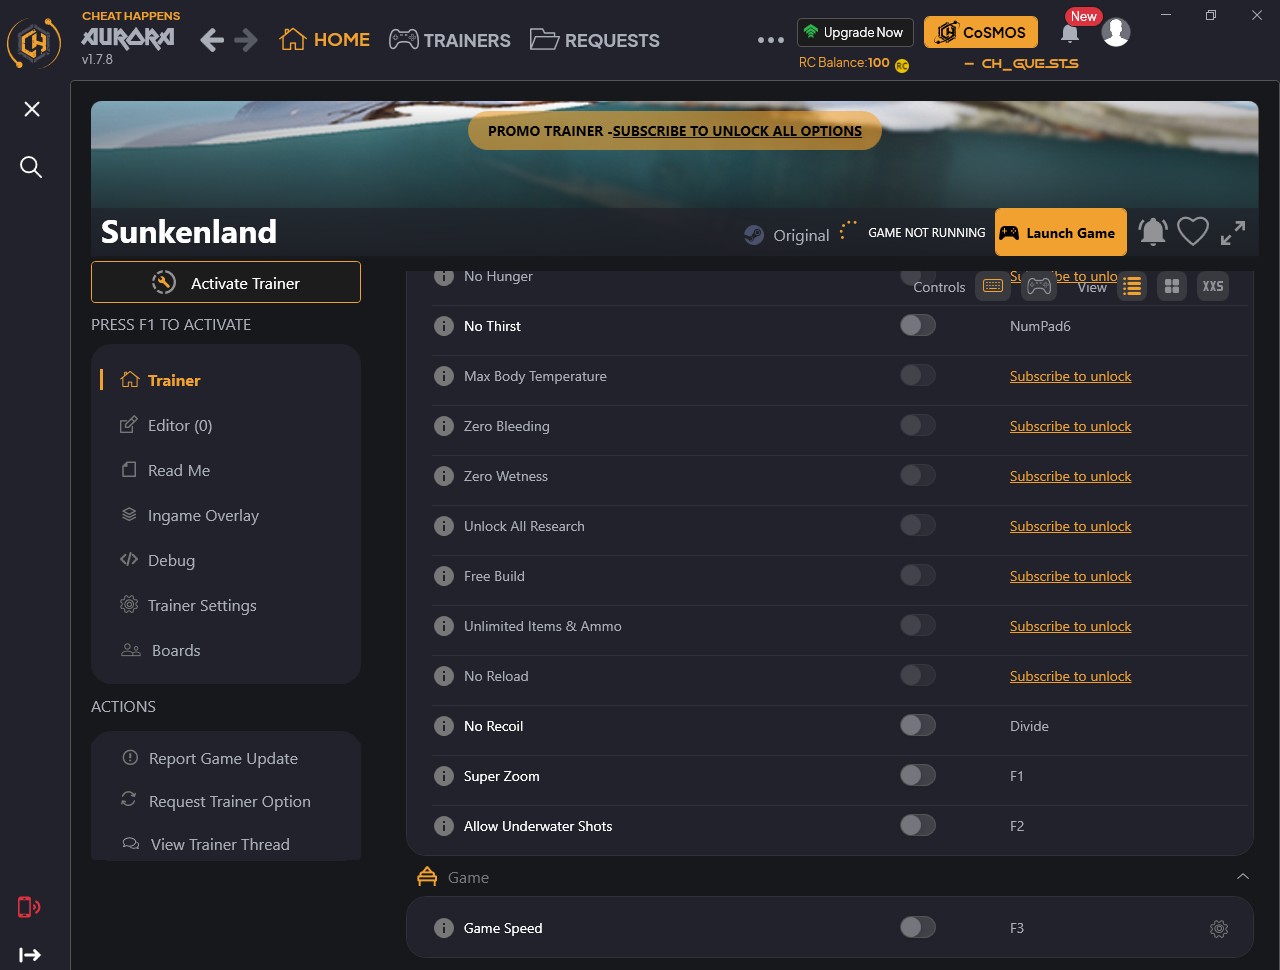Select the gamepad controls icon
The width and height of the screenshot is (1280, 970).
[x=1038, y=285]
